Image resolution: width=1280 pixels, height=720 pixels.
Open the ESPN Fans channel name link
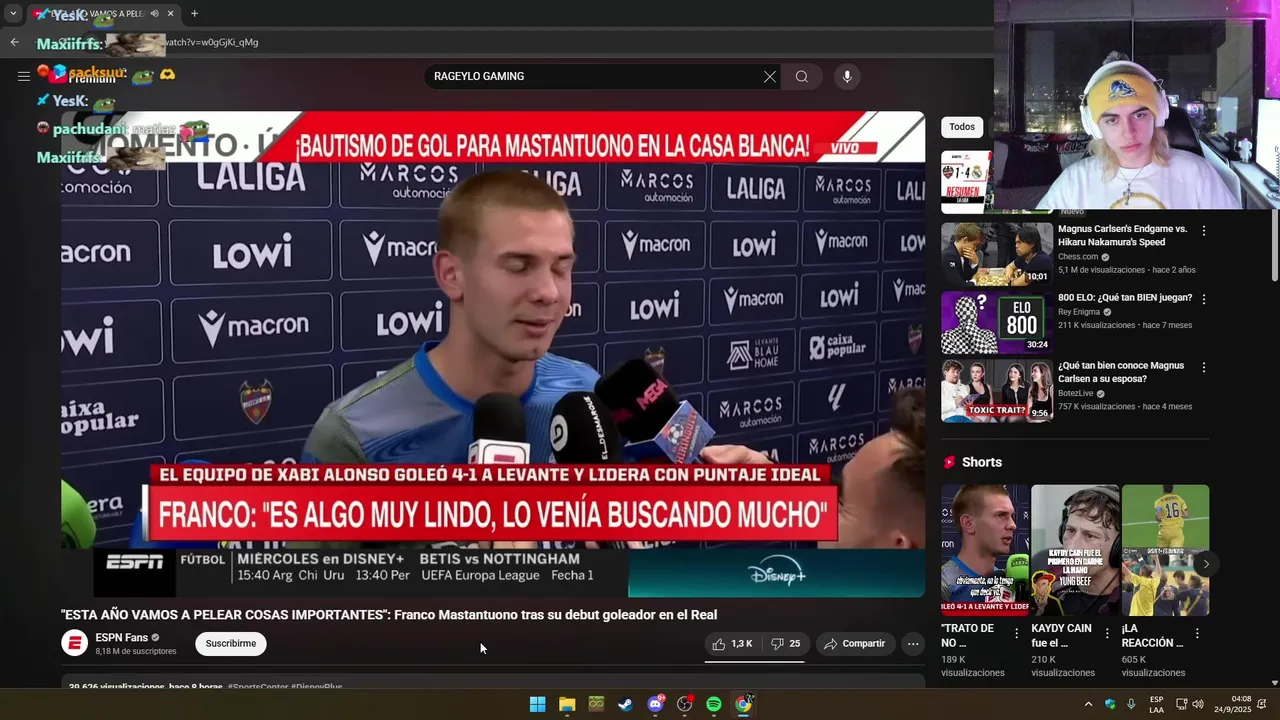[x=121, y=638]
